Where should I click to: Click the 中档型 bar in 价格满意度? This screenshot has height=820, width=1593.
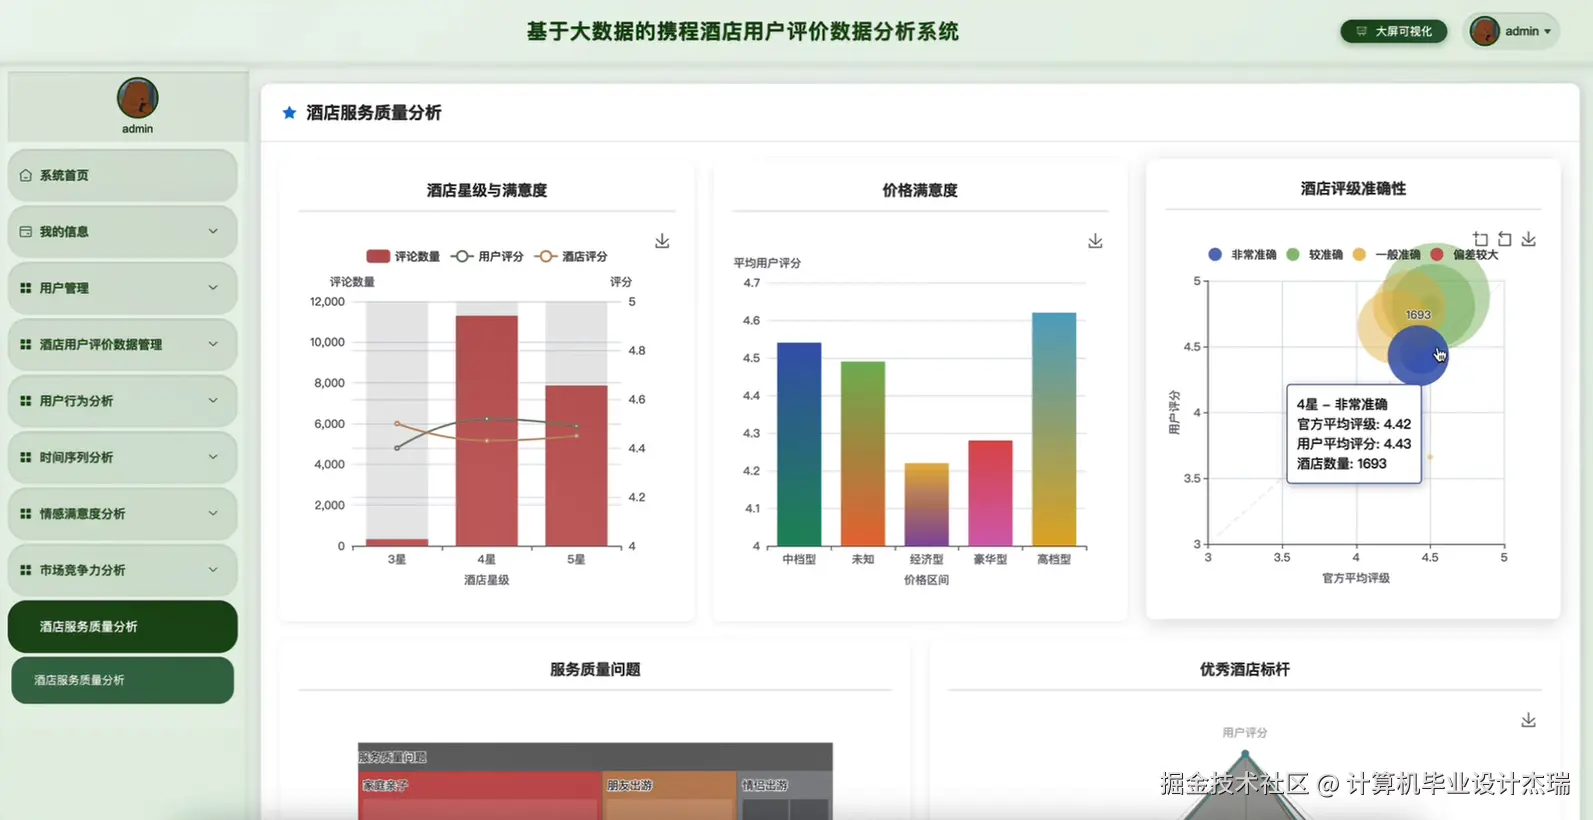(799, 445)
